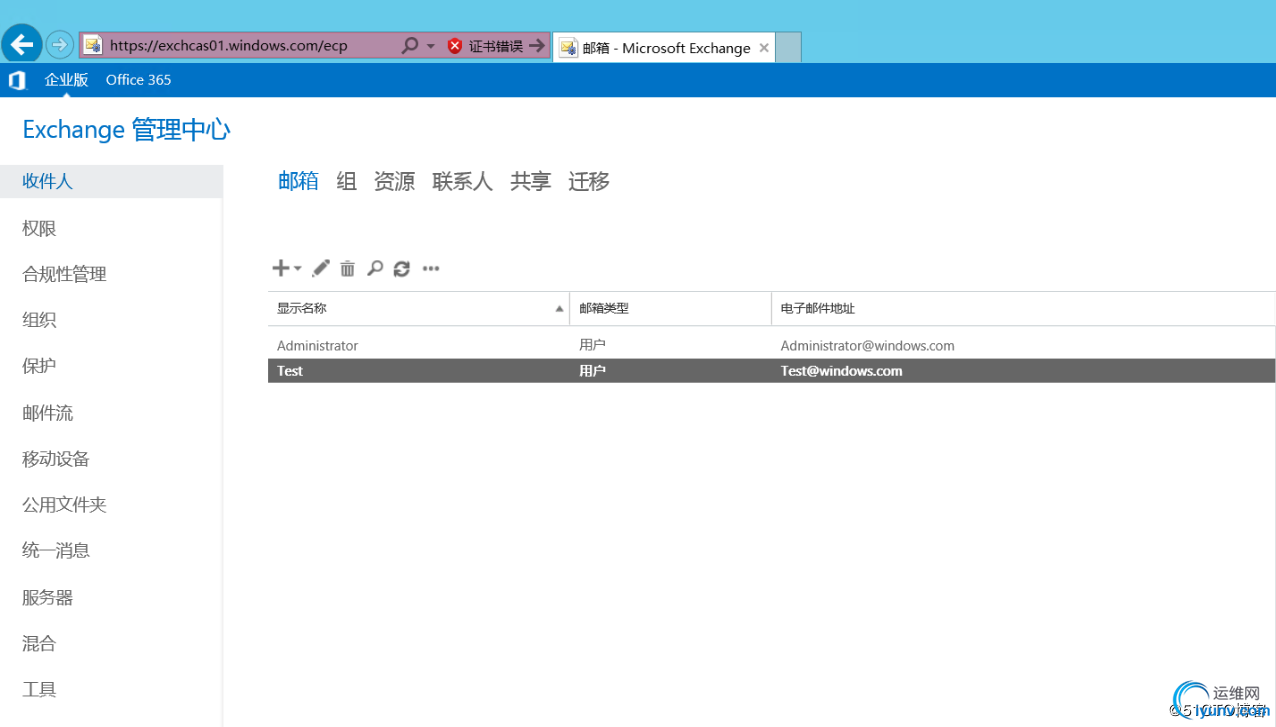Screen dimensions: 1276x727
Task: Open 收件人 in the left navigation
Action: (111, 182)
